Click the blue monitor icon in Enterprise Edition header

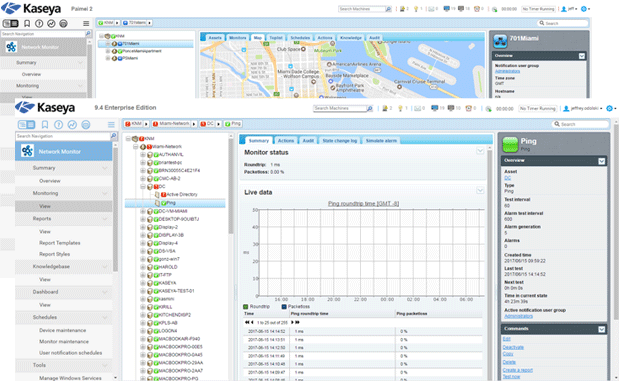tap(434, 108)
